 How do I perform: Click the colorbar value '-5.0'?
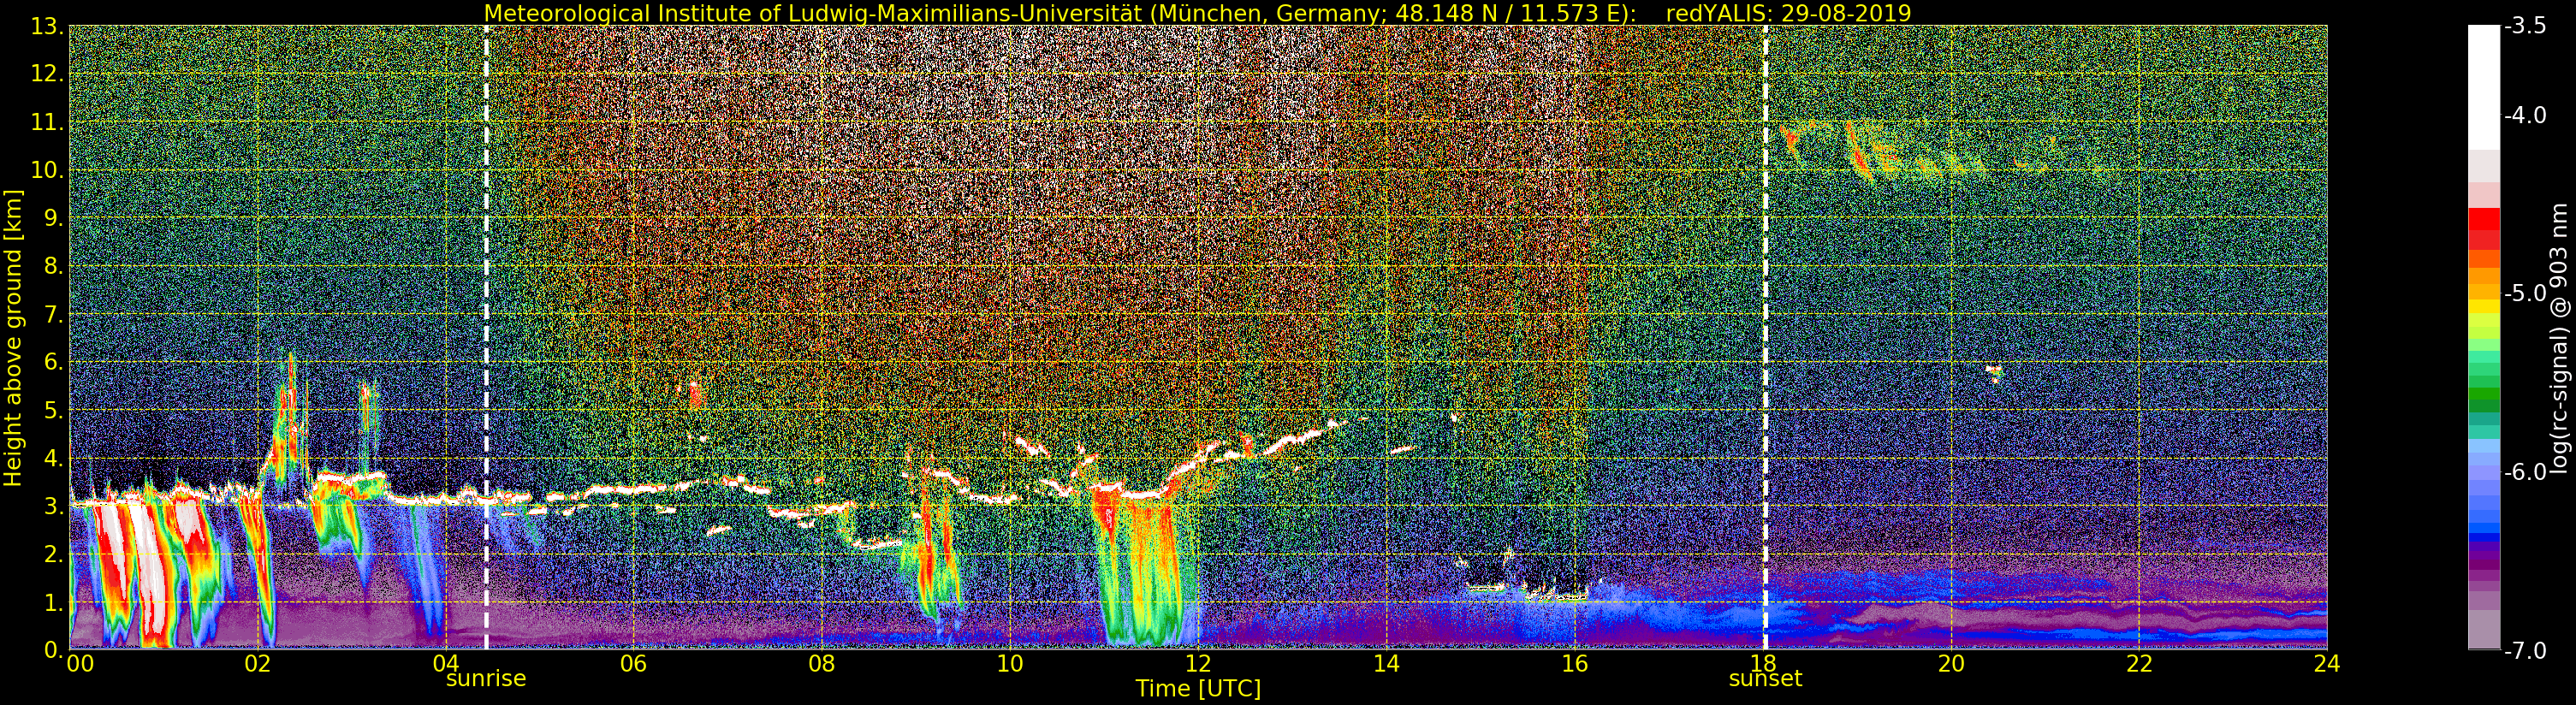2525,294
